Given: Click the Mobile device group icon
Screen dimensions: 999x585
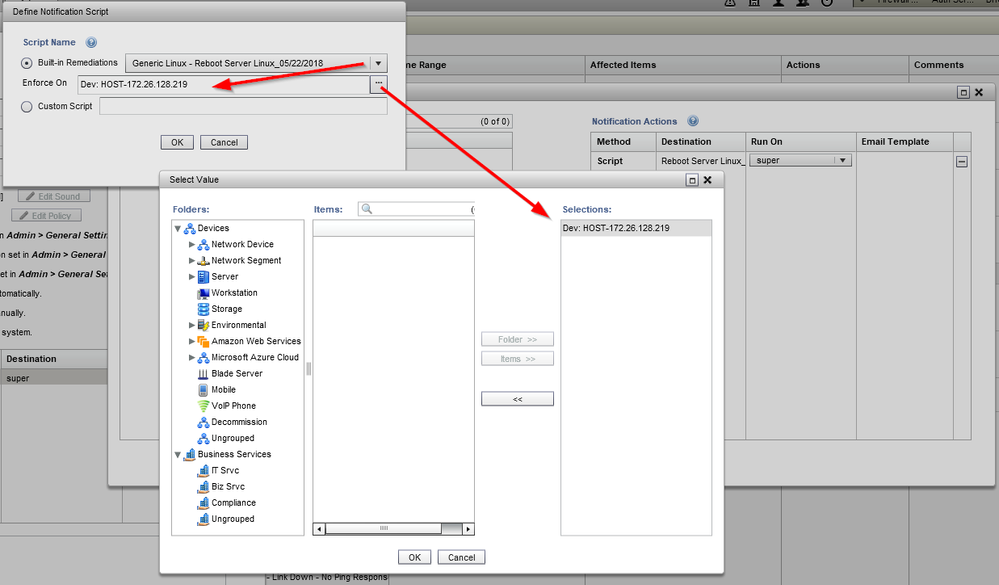Looking at the screenshot, I should 201,389.
